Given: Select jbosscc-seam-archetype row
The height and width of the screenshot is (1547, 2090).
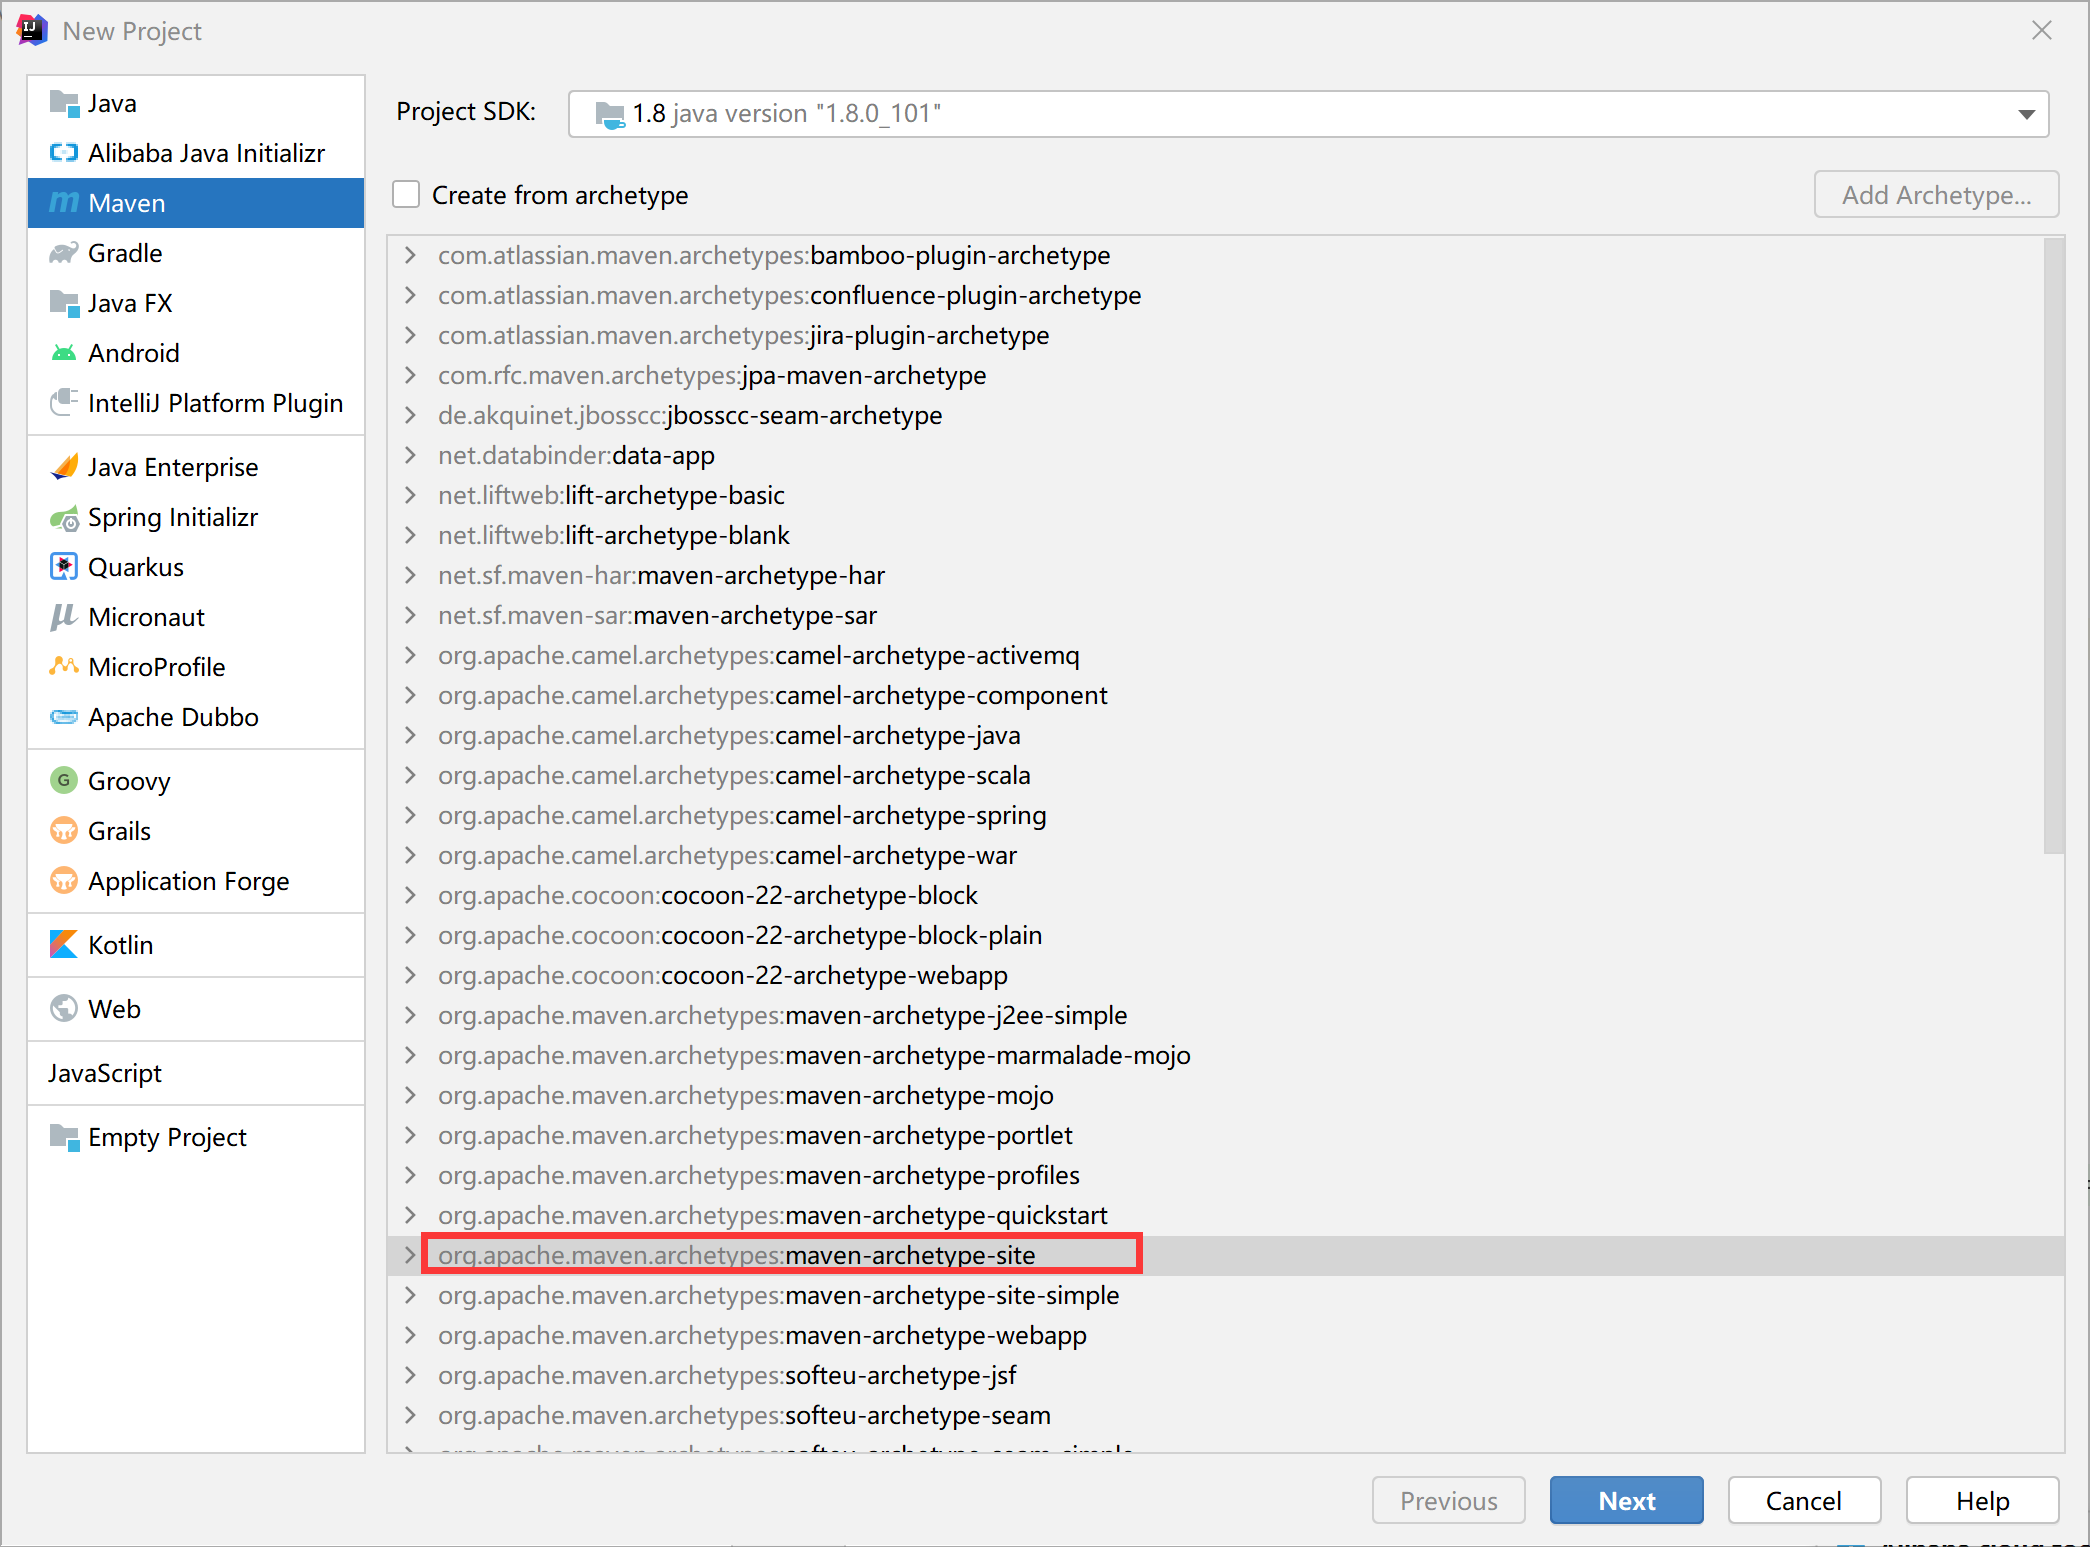Looking at the screenshot, I should coord(1226,415).
